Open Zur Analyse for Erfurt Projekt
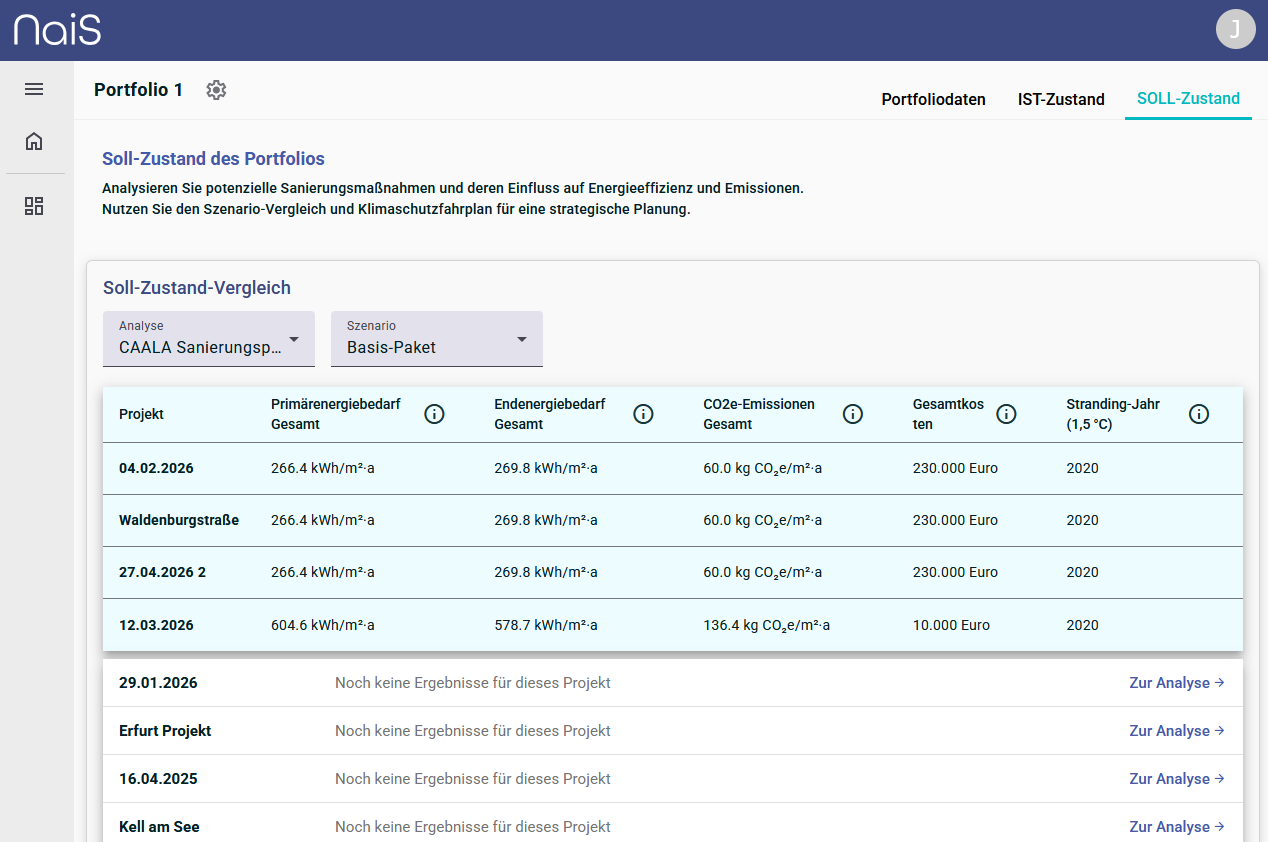 pos(1177,731)
